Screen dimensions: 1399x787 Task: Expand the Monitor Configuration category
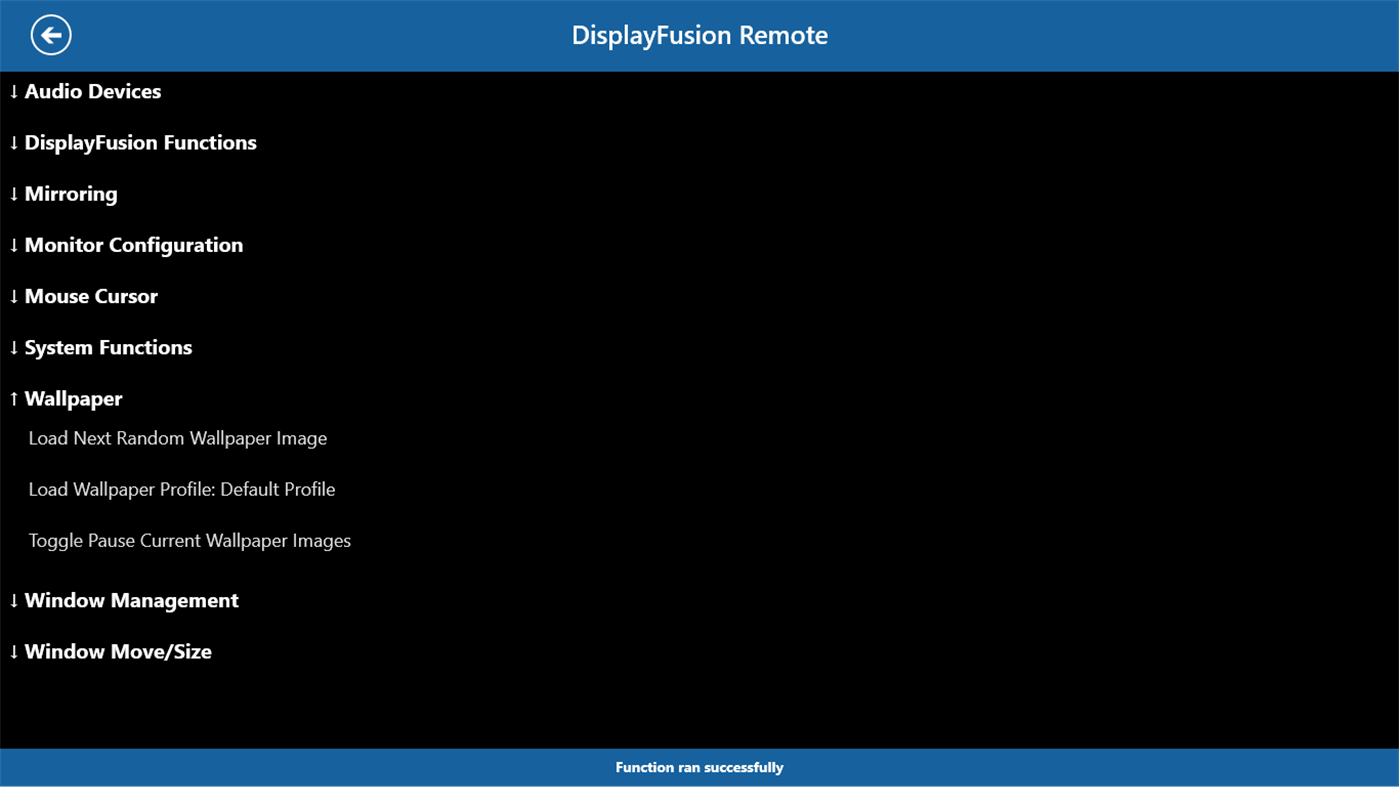[x=133, y=244]
